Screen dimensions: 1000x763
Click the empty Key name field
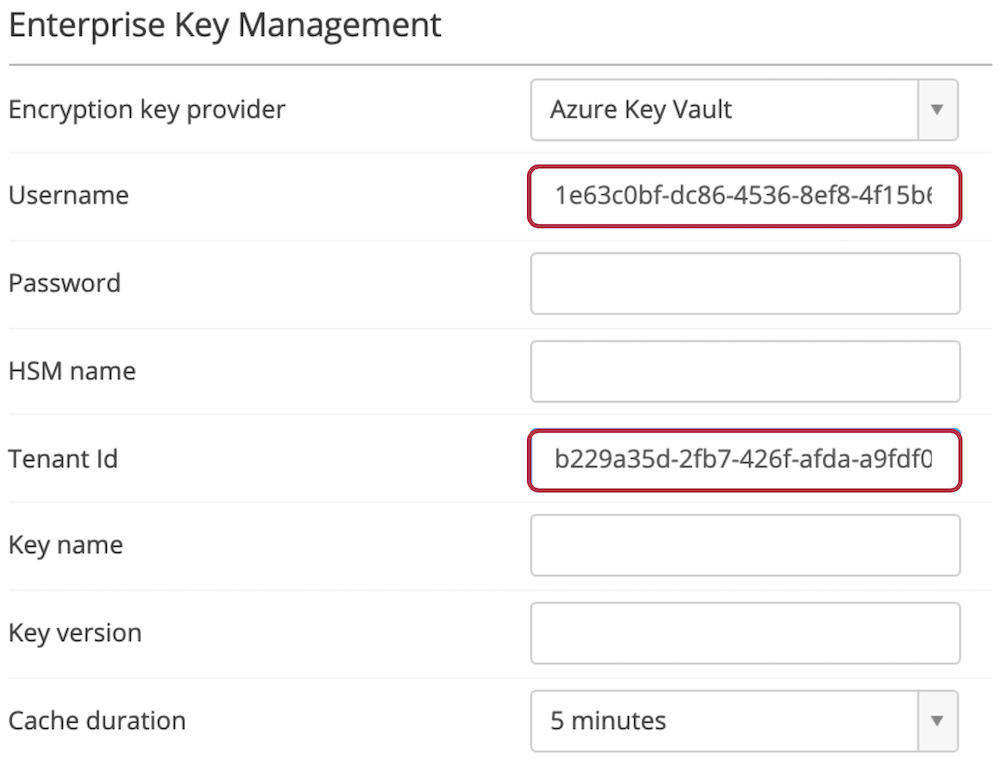point(745,545)
